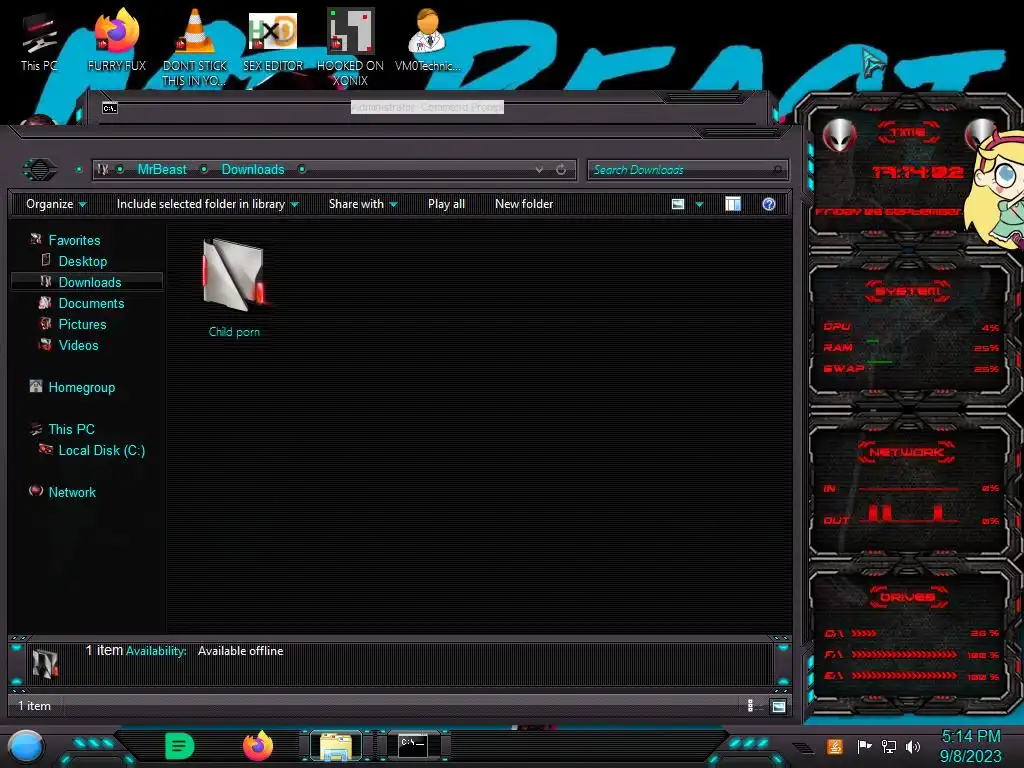Open the Xonix game desktop shortcut
The image size is (1024, 768).
(x=350, y=47)
